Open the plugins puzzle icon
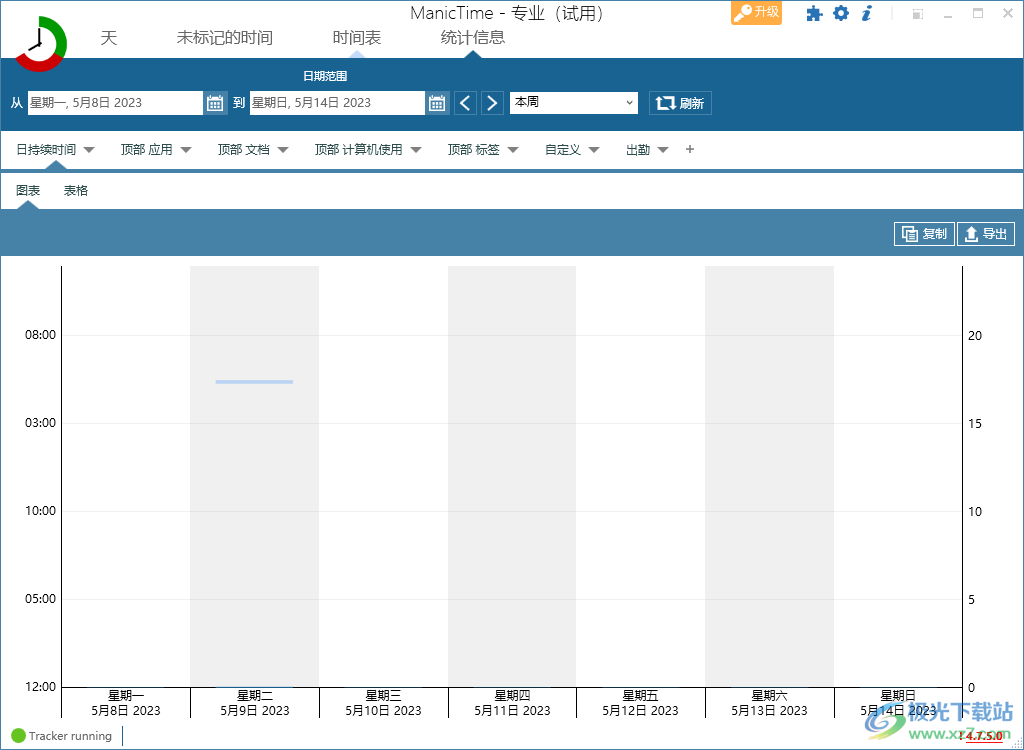Viewport: 1024px width, 750px height. tap(814, 13)
